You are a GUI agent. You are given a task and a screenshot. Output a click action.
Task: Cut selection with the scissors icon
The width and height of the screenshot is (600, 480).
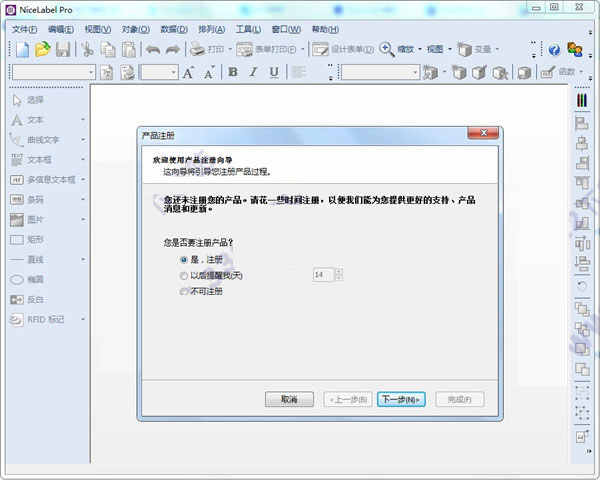(x=88, y=50)
